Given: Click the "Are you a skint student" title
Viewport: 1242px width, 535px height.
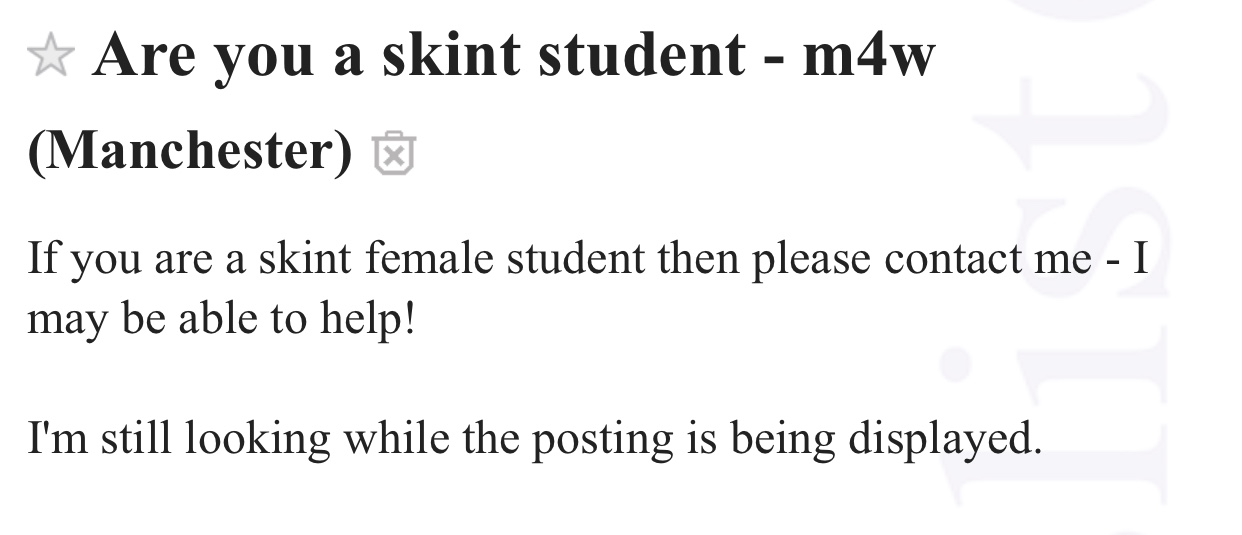Looking at the screenshot, I should (419, 57).
